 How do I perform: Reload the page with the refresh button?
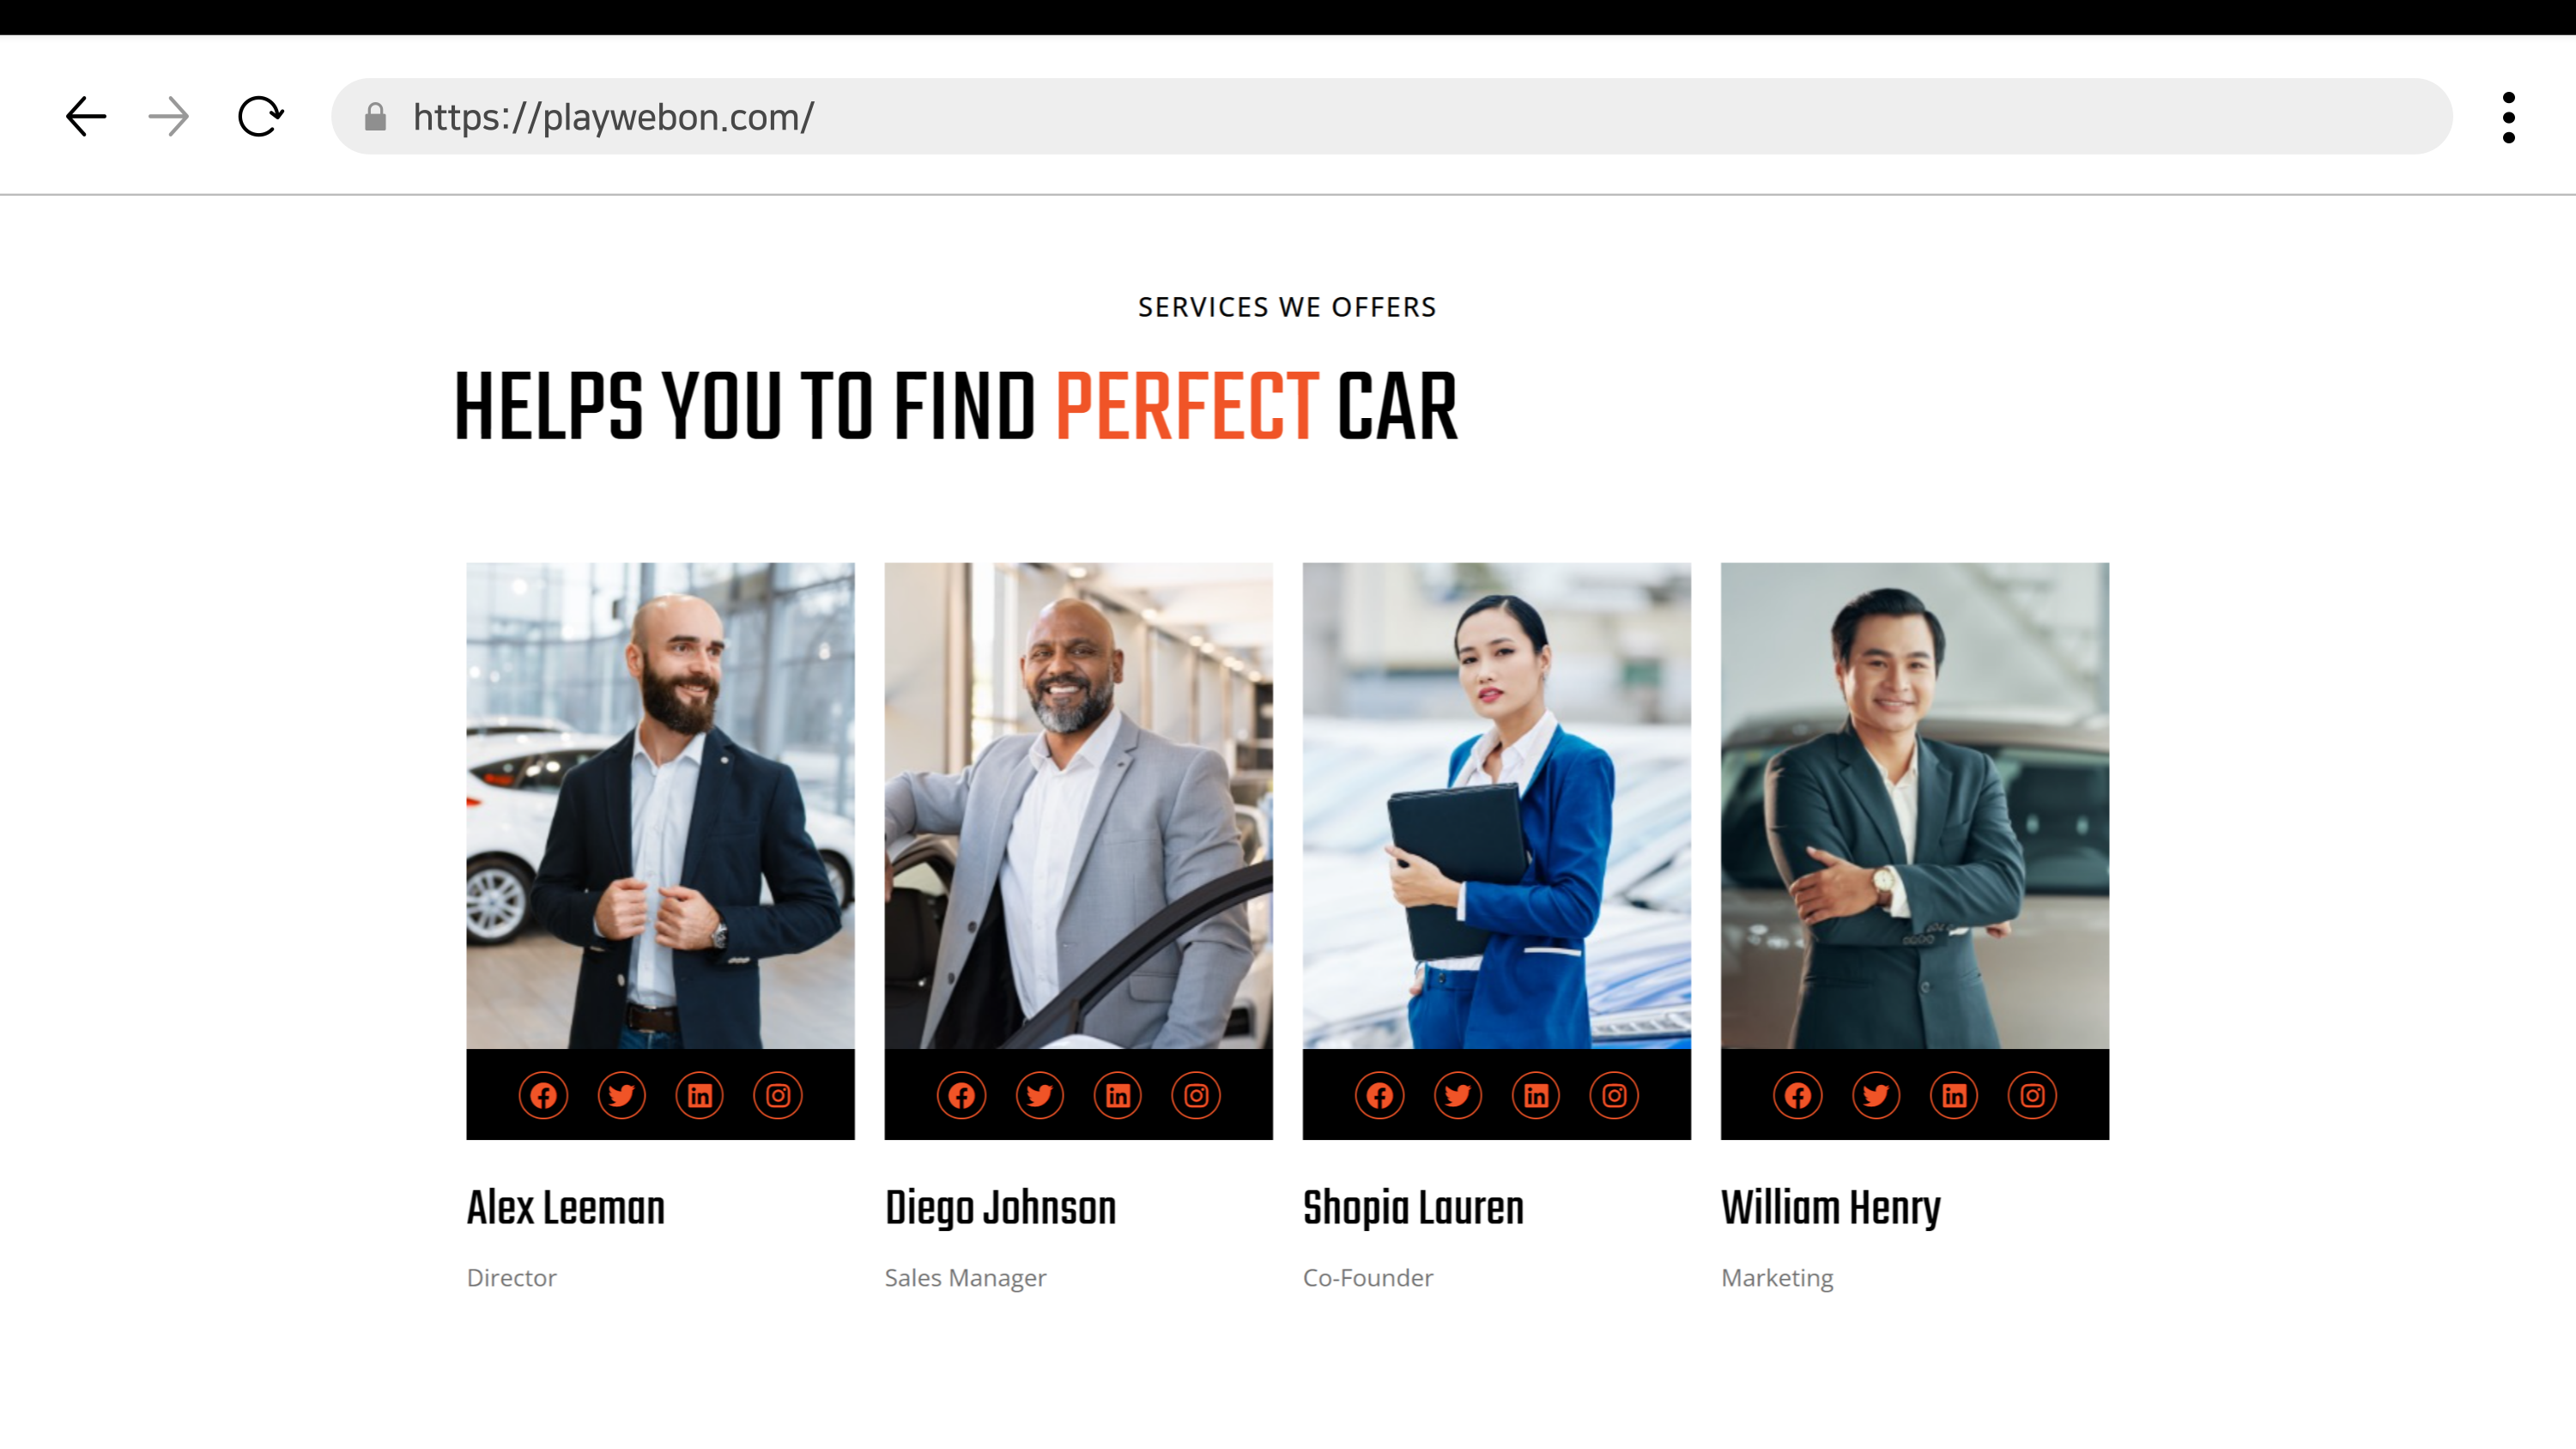(x=260, y=116)
